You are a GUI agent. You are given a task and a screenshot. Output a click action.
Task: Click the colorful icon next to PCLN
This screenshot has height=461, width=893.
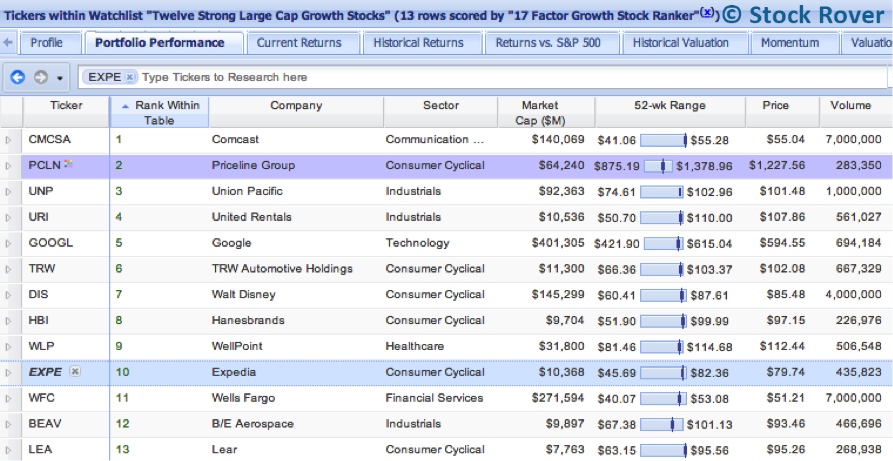[x=69, y=164]
